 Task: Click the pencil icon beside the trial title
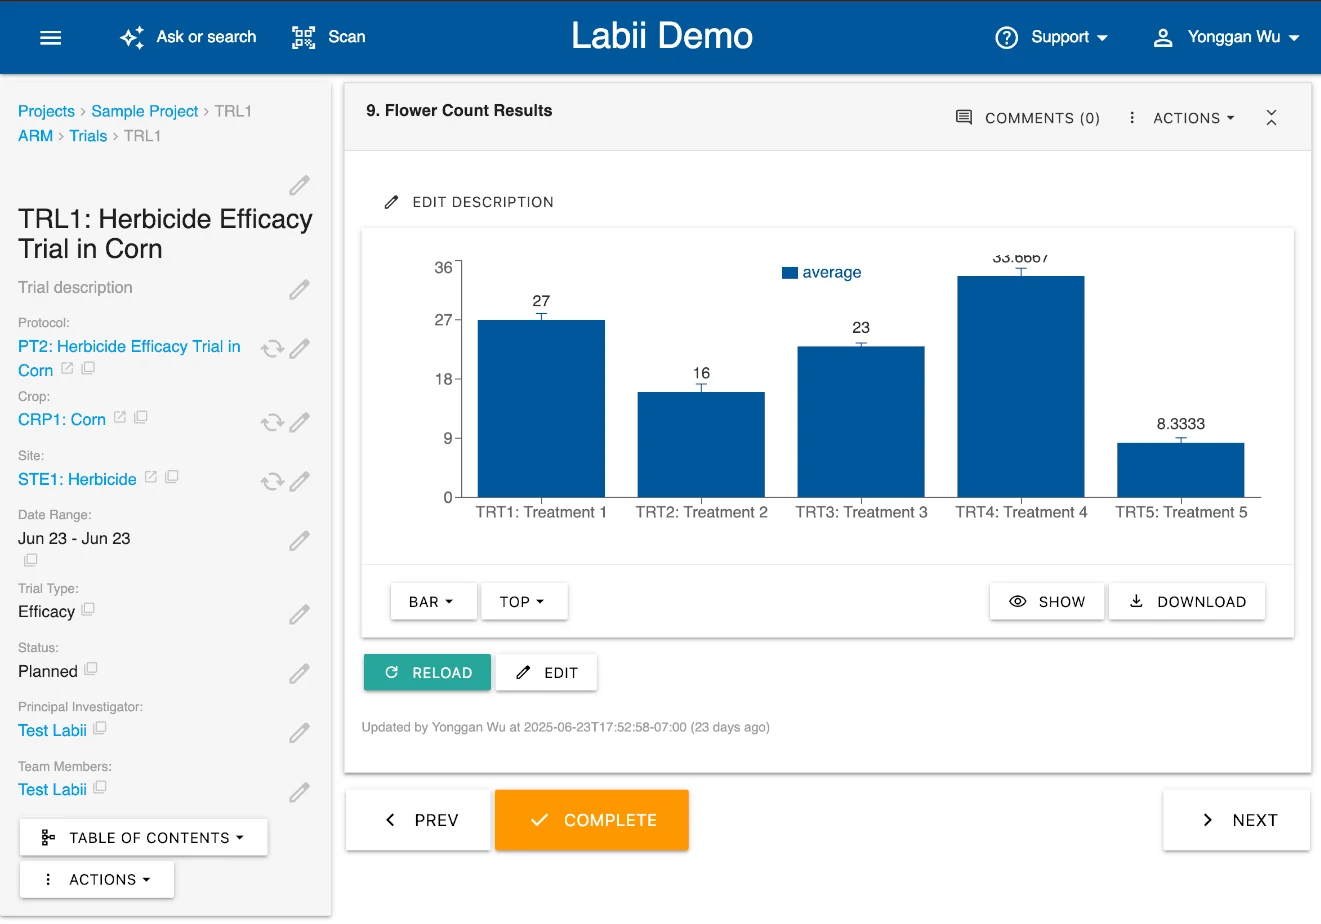point(299,186)
